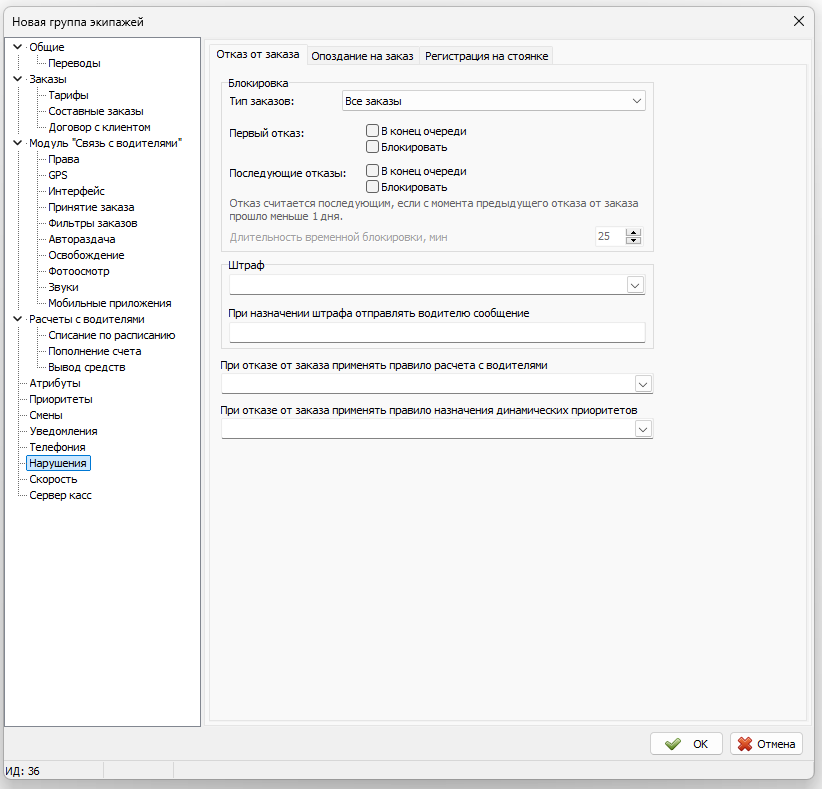Select 'Фильтры заказов' in the tree
Screen dimensions: 822x789
93,223
